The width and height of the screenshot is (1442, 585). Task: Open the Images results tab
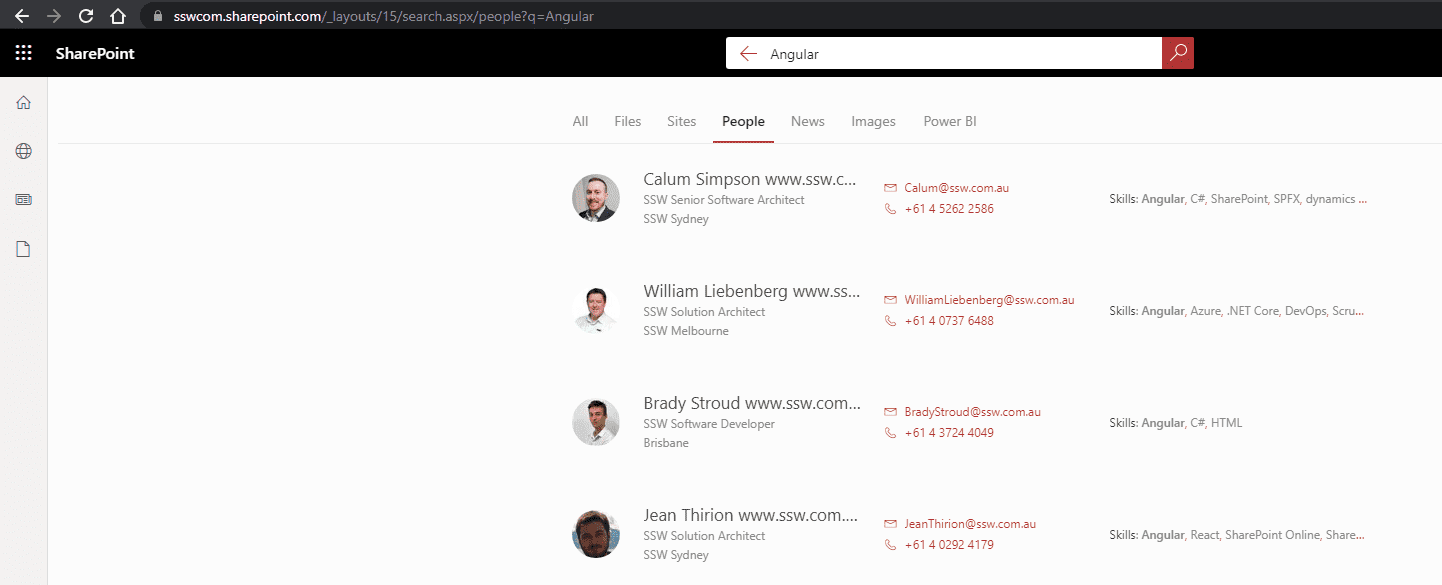[x=873, y=121]
